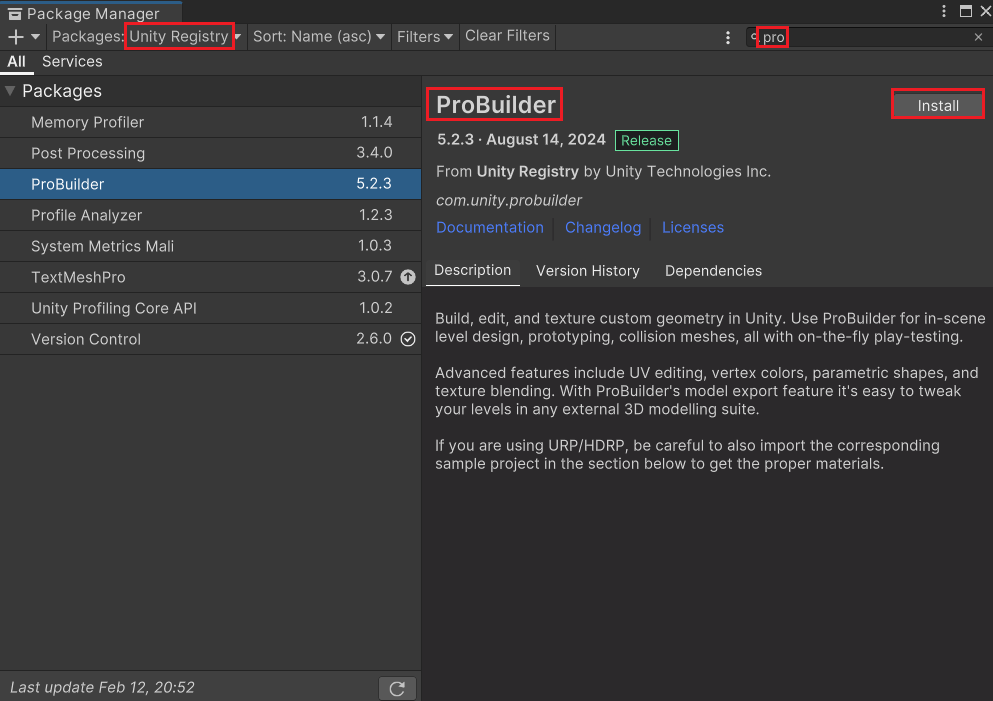Open the Filters dropdown

tap(424, 37)
